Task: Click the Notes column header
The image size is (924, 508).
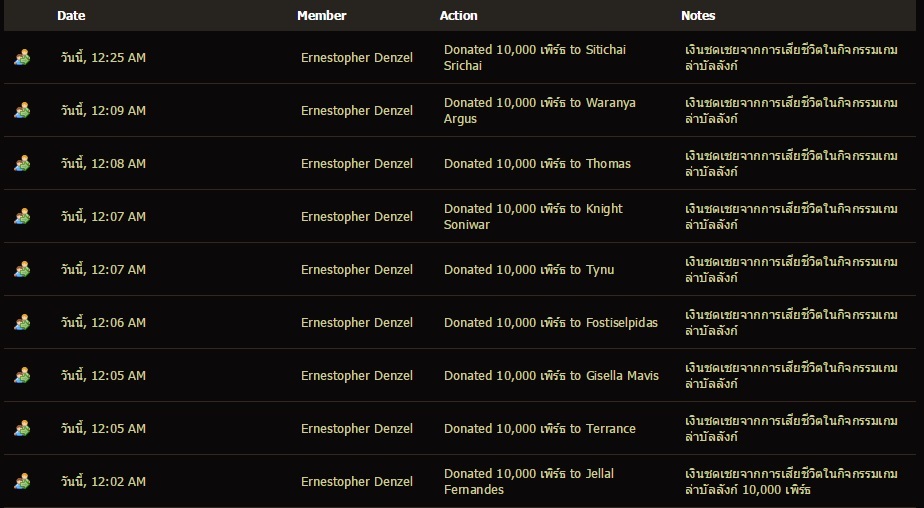Action: [x=698, y=16]
